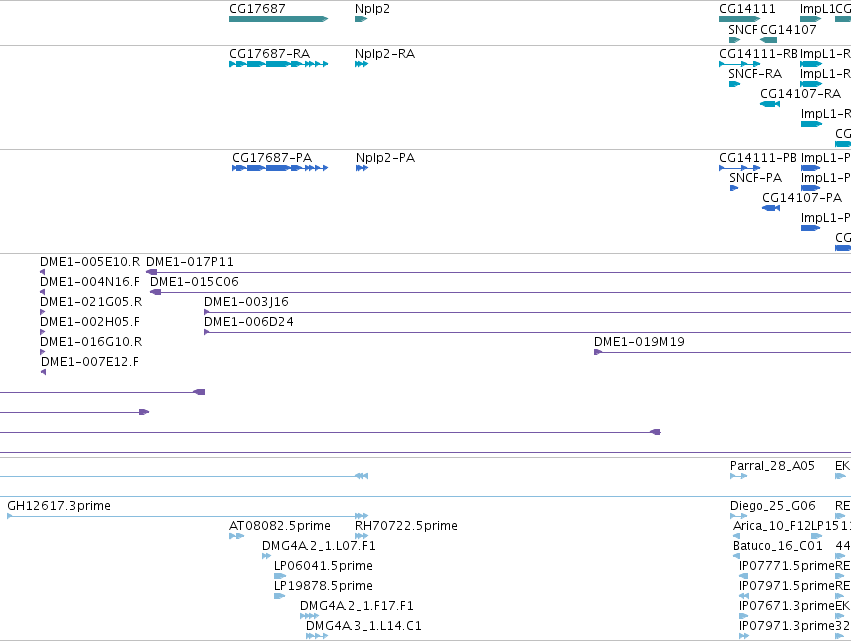Select the DME1-003J16 clone feature

pos(528,312)
